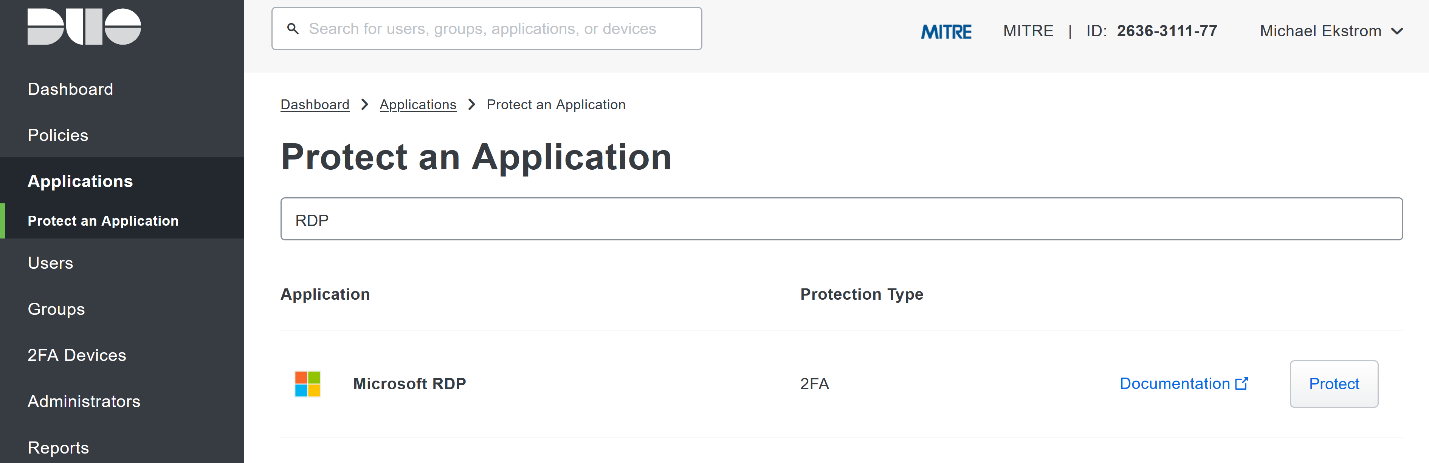Image resolution: width=1429 pixels, height=463 pixels.
Task: Navigate to Groups in the sidebar
Action: [56, 309]
